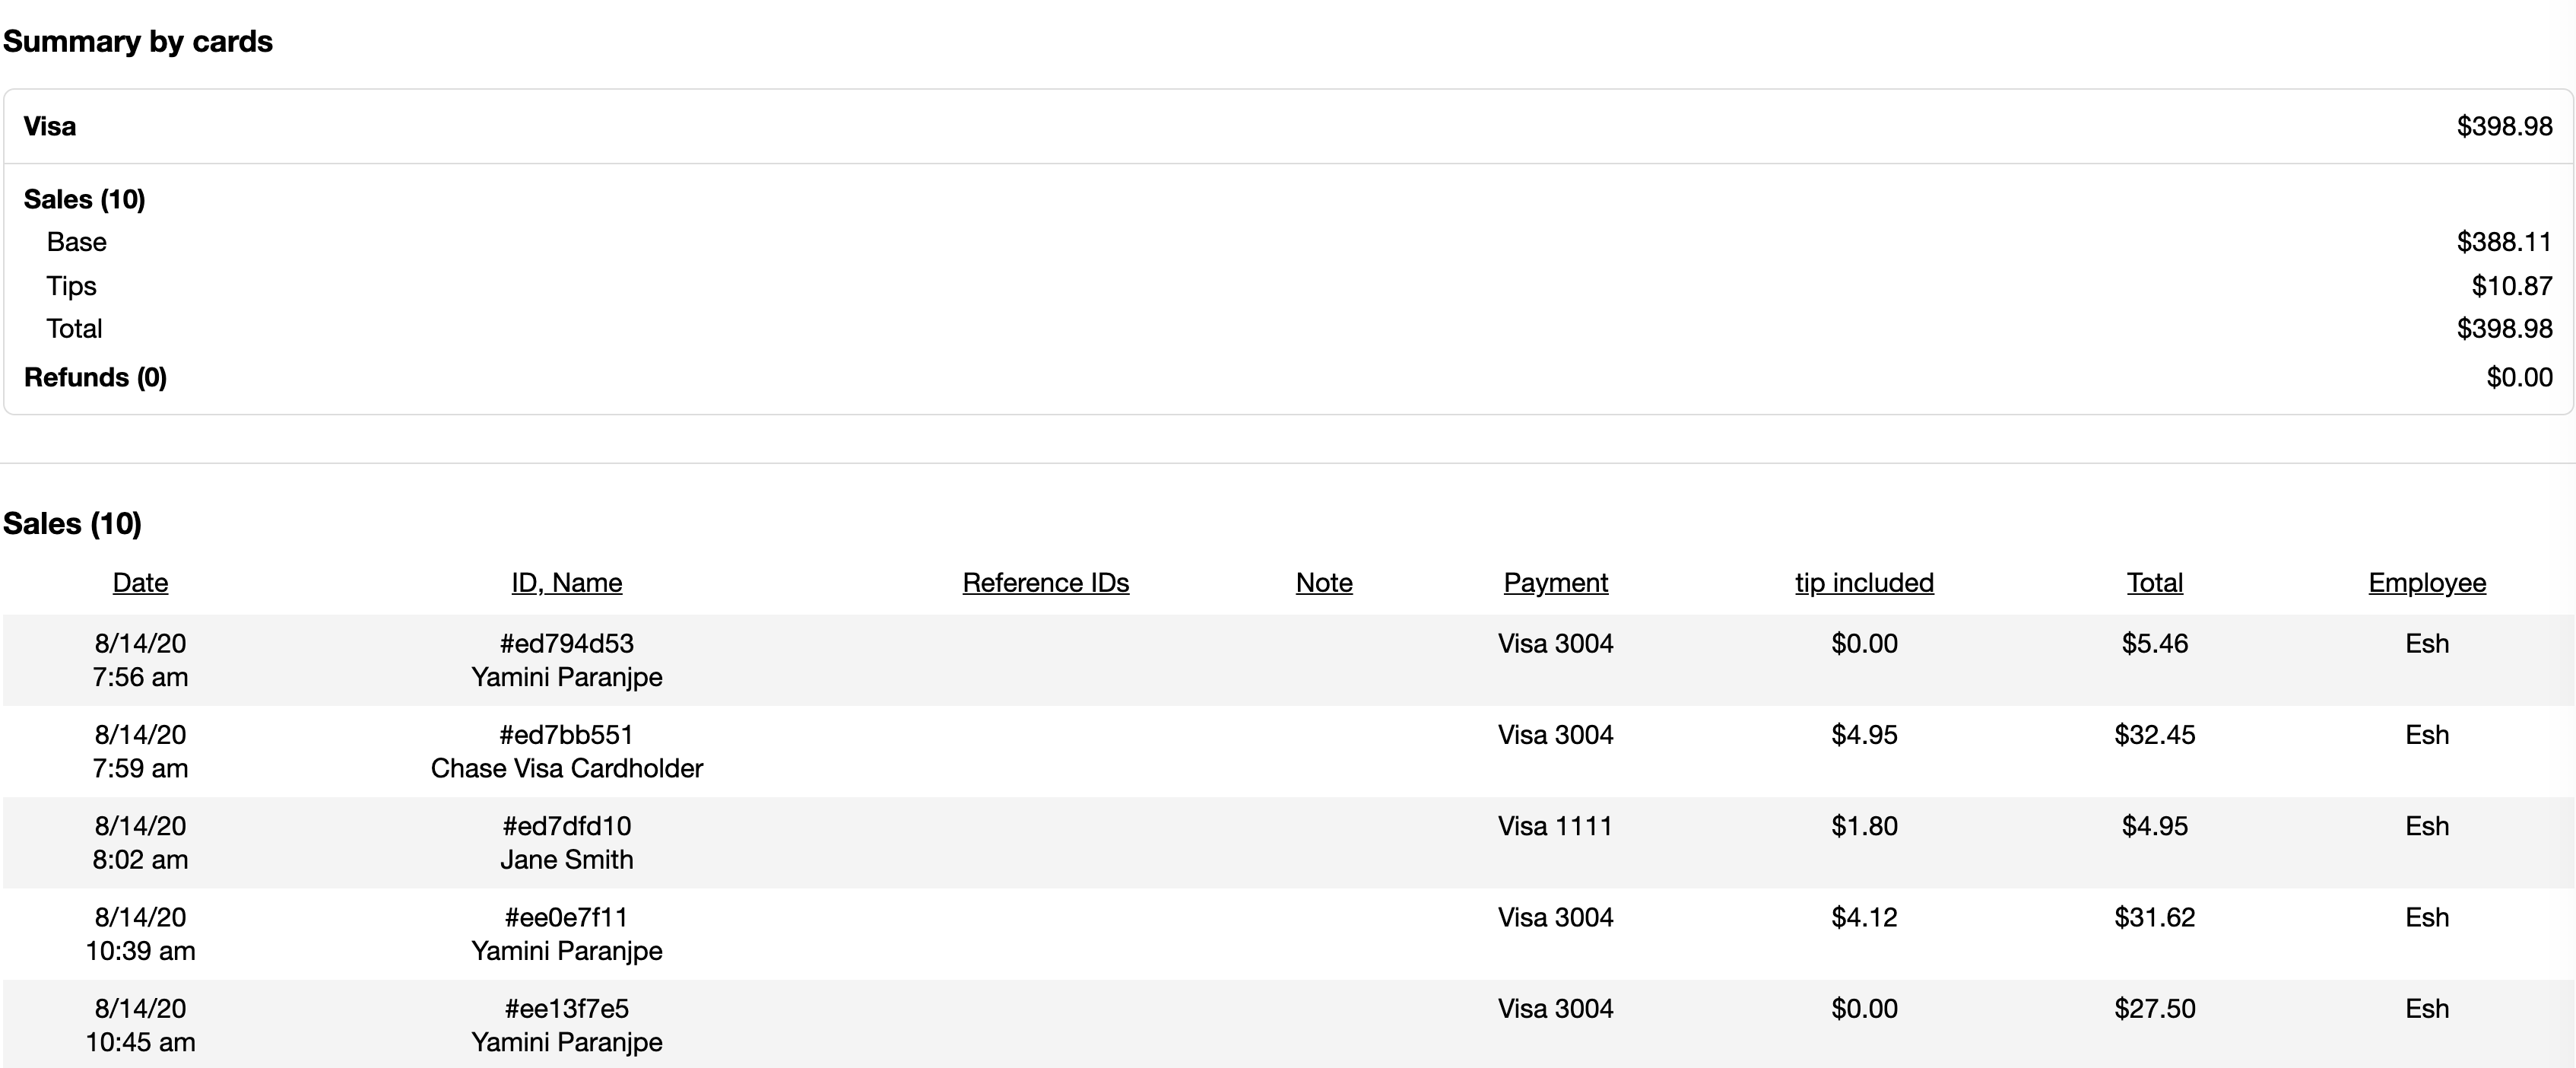2576x1068 pixels.
Task: Select sale ID #ee0e7f11
Action: point(567,917)
